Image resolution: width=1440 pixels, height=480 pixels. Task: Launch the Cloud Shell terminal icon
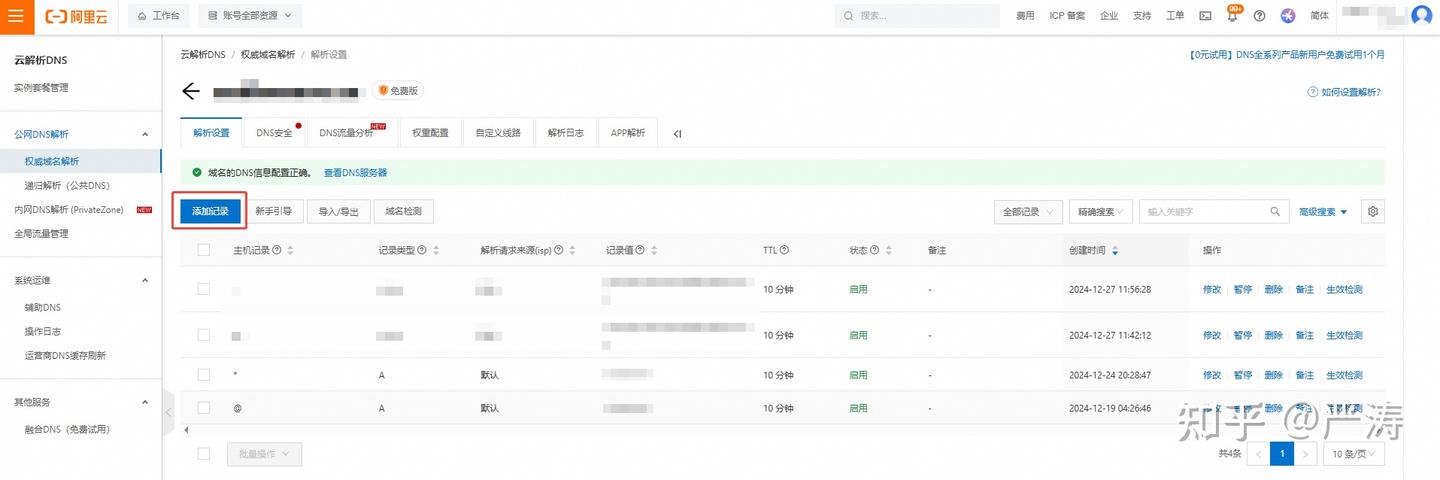point(1206,16)
